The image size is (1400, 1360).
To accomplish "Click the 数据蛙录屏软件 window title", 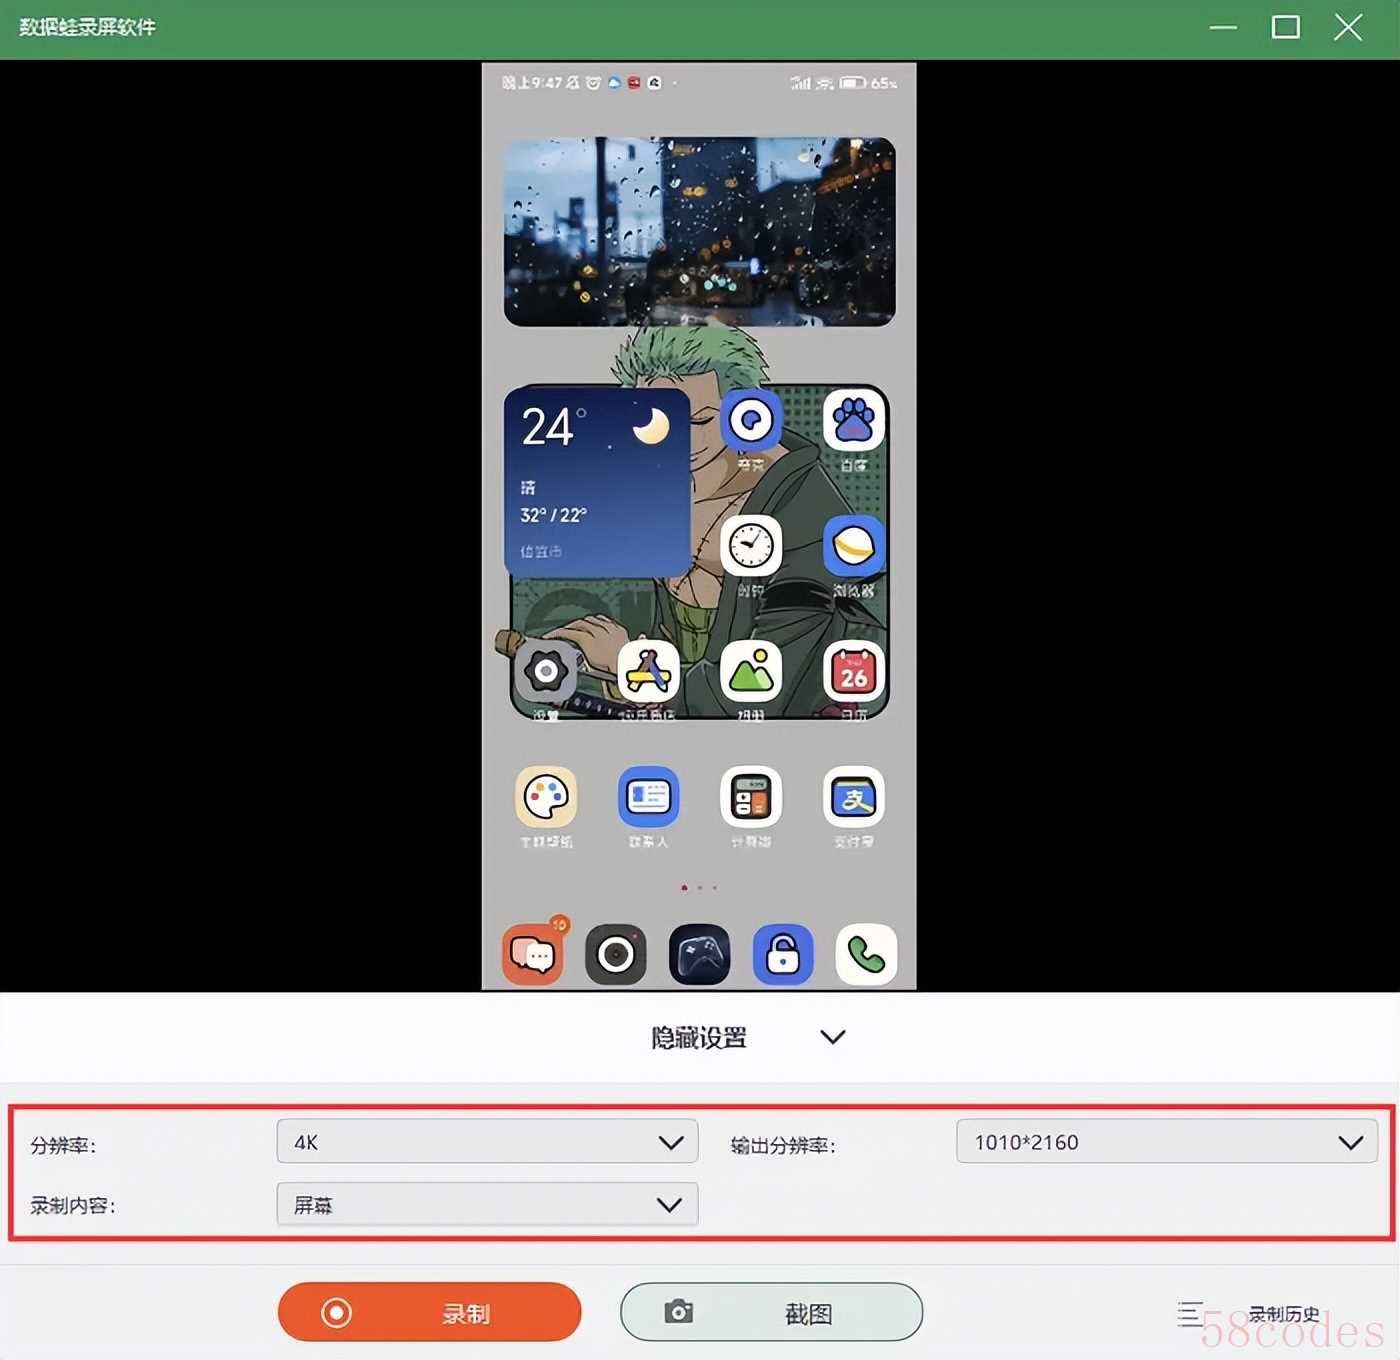I will pyautogui.click(x=88, y=27).
